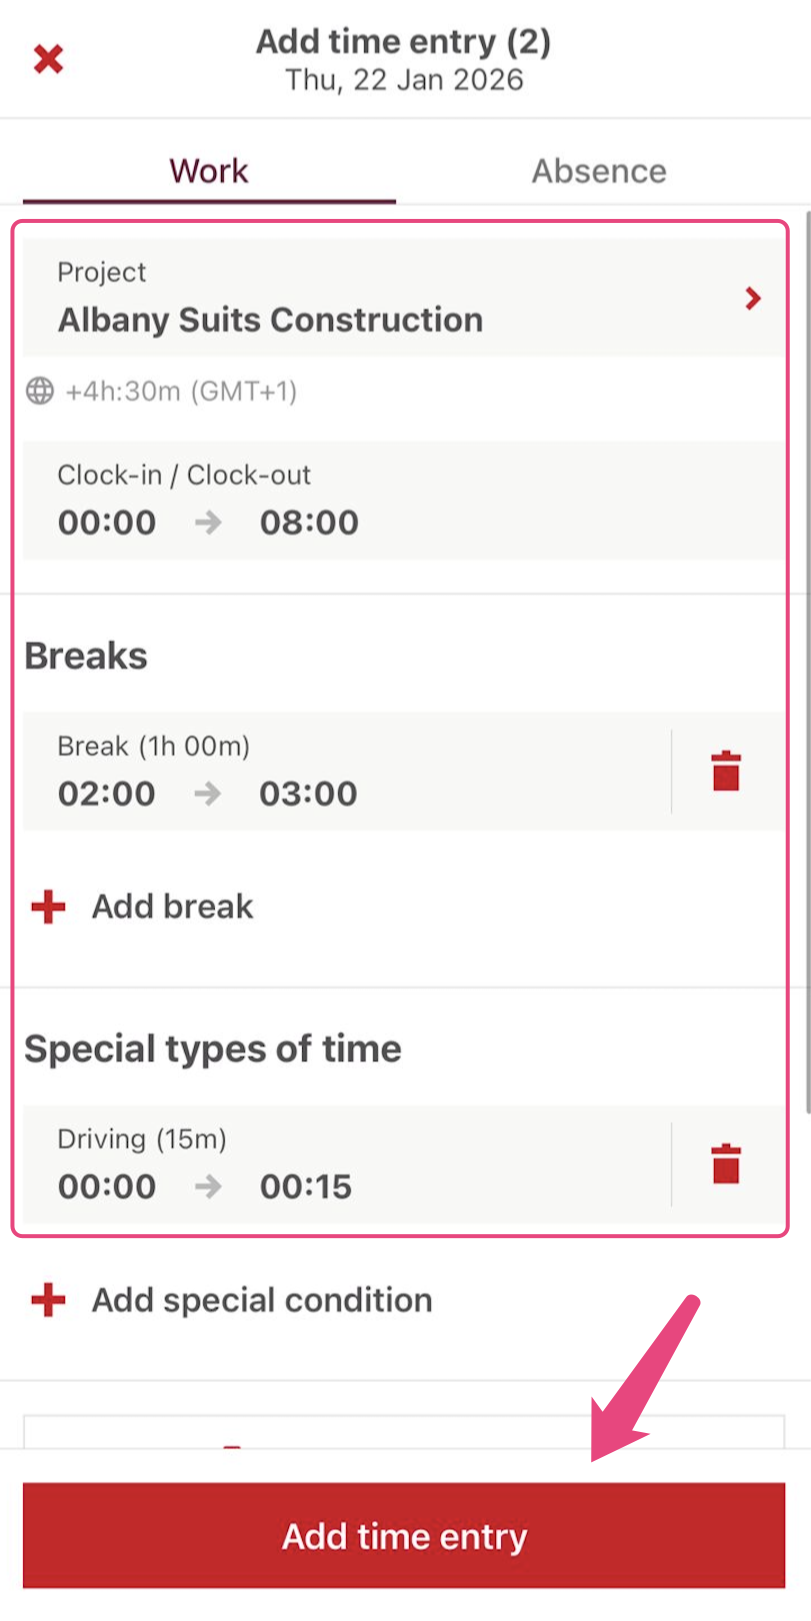Edit the clock-in time 00:00
Viewport: 811px width, 1621px height.
tap(107, 522)
